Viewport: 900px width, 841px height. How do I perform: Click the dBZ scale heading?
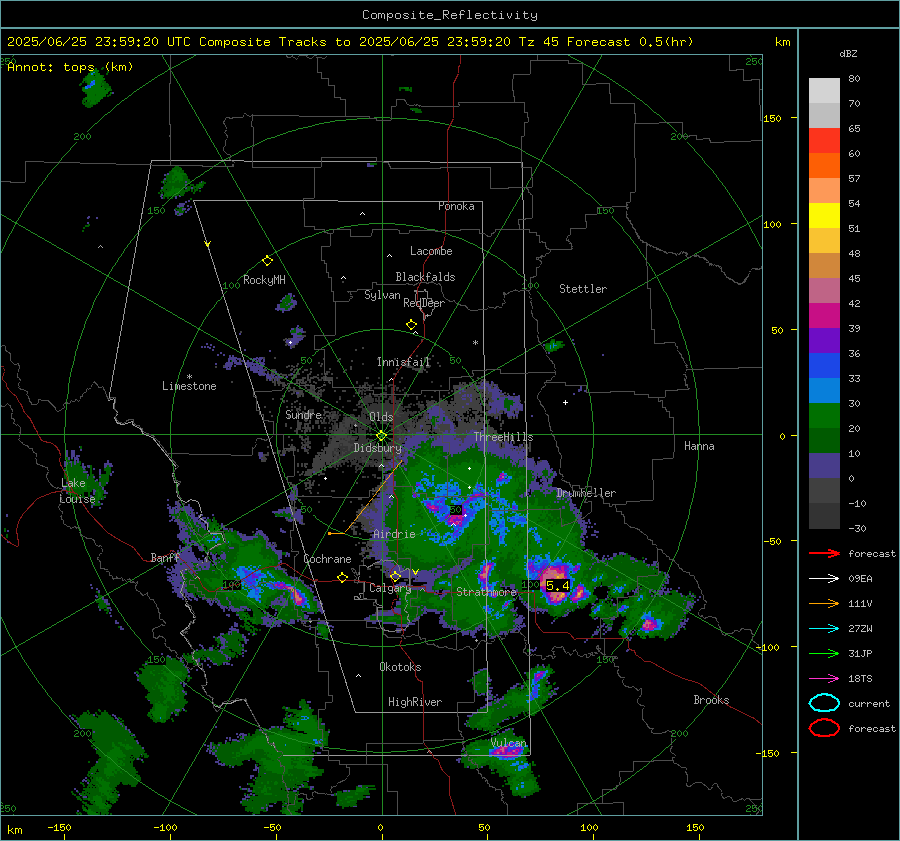848,54
